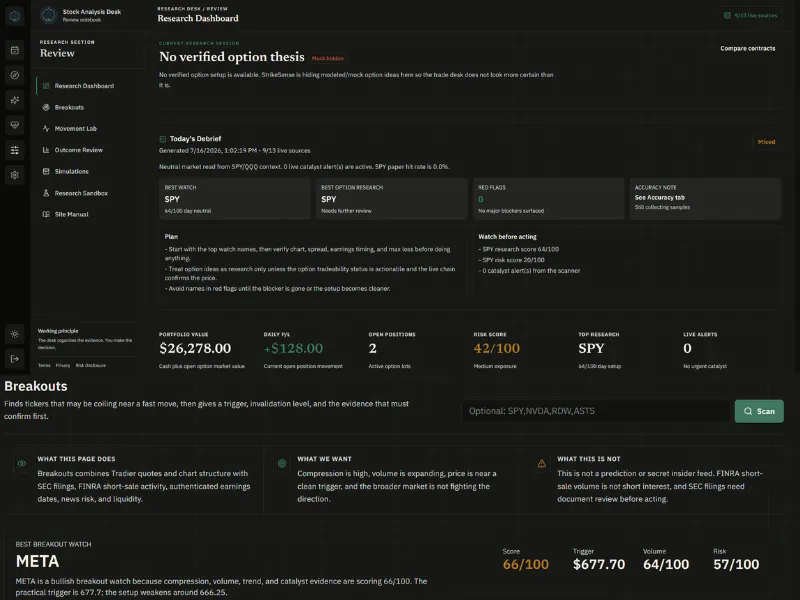This screenshot has height=600, width=800.
Task: Click the eye icon by What This Page Does
Action: (x=21, y=463)
